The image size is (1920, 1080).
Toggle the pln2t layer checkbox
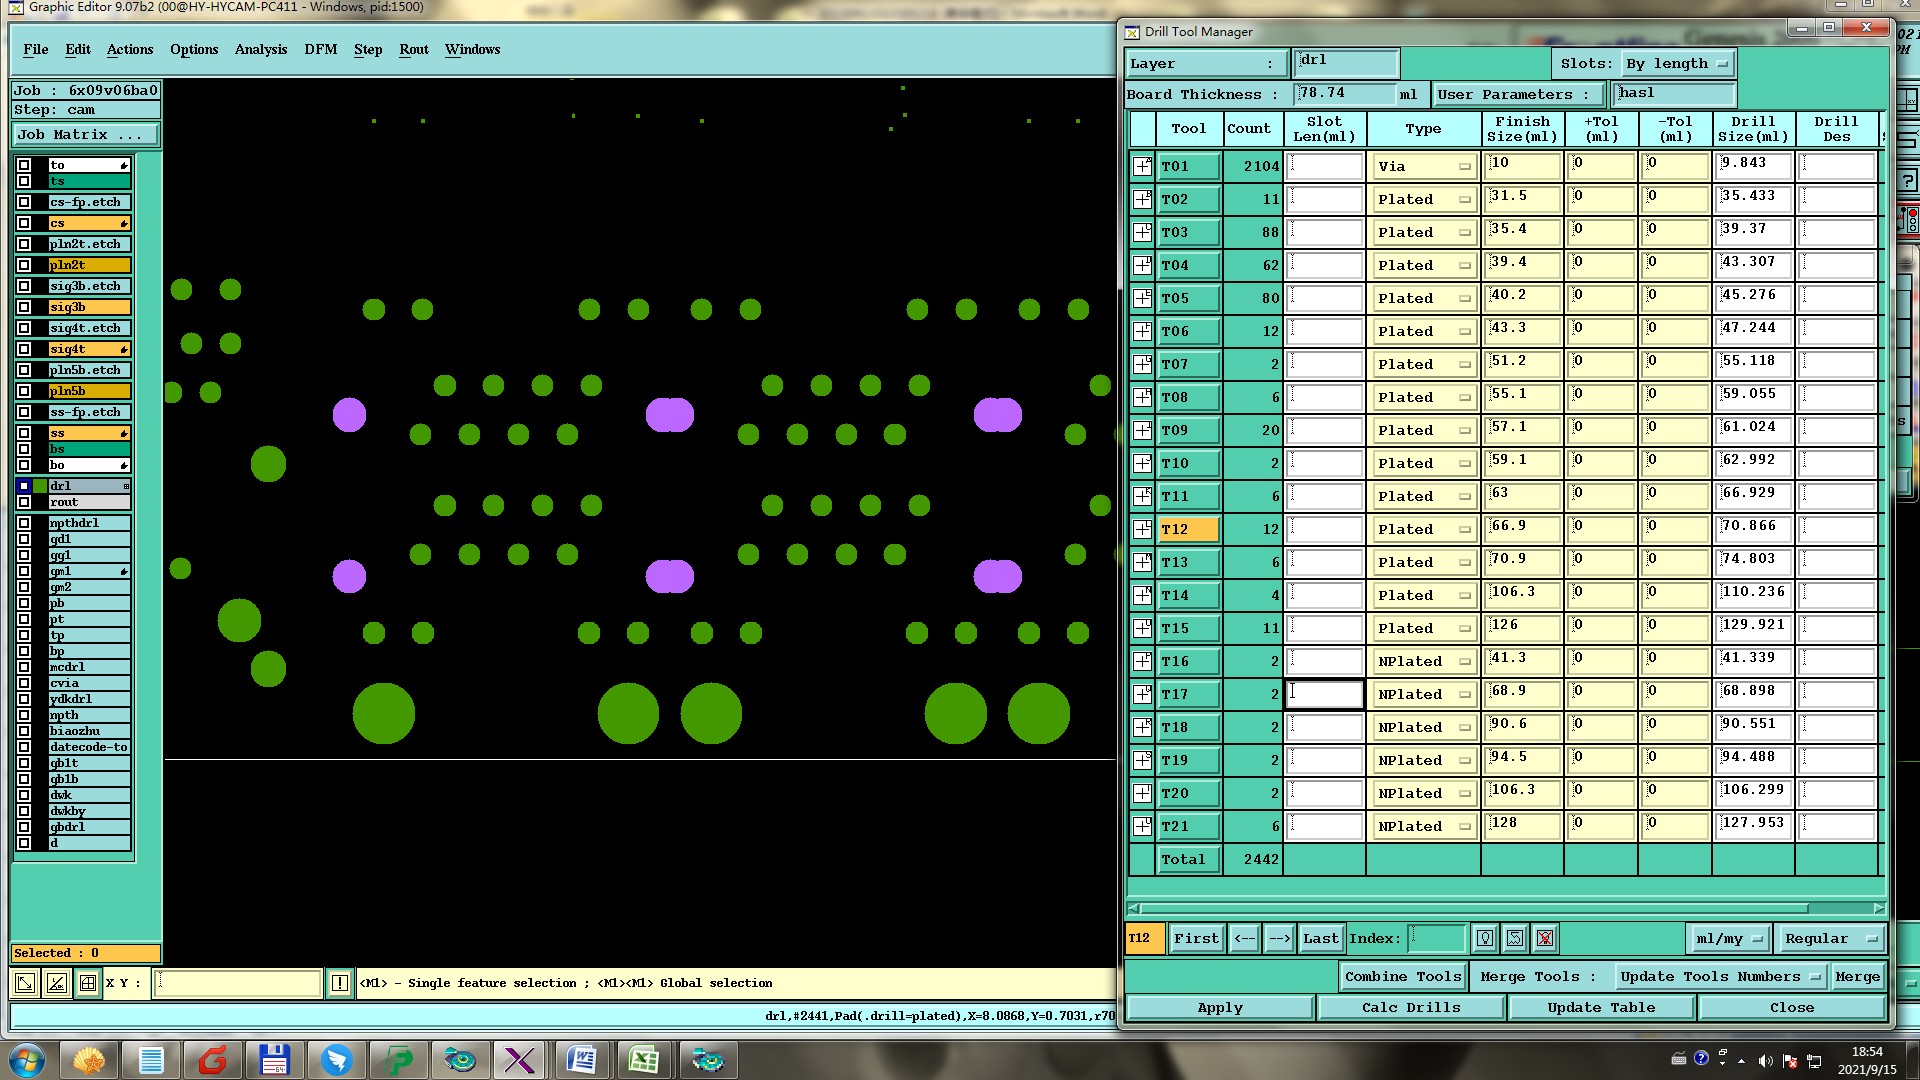(24, 265)
